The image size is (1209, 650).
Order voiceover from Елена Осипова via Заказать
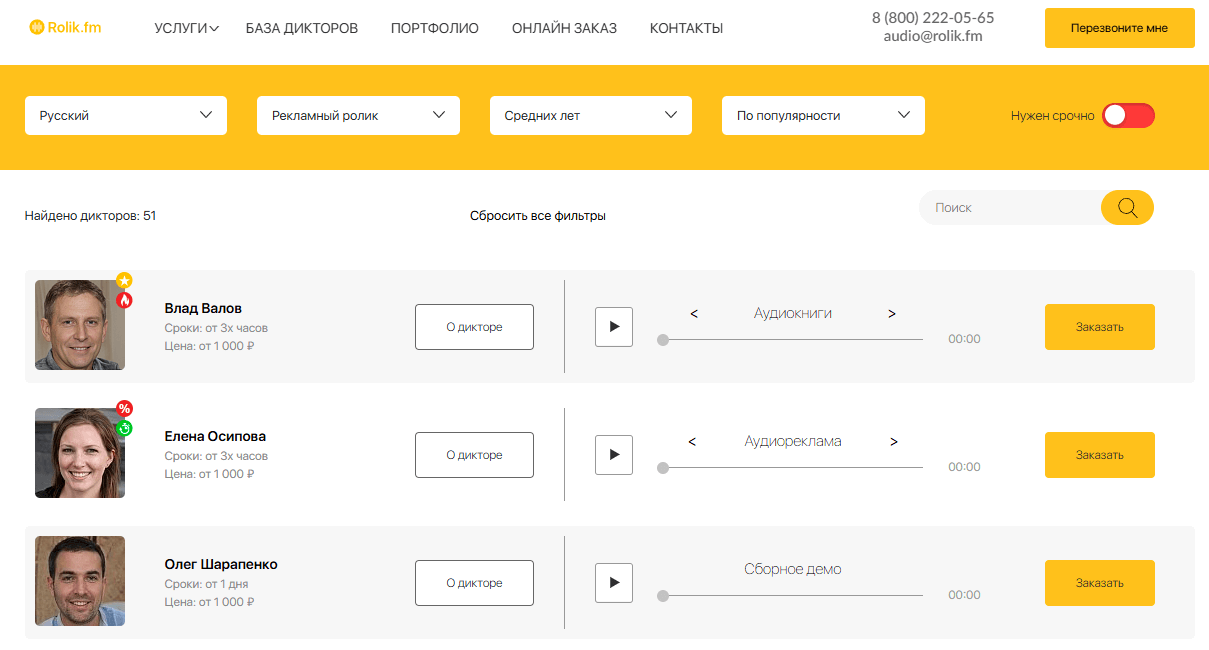click(1099, 455)
